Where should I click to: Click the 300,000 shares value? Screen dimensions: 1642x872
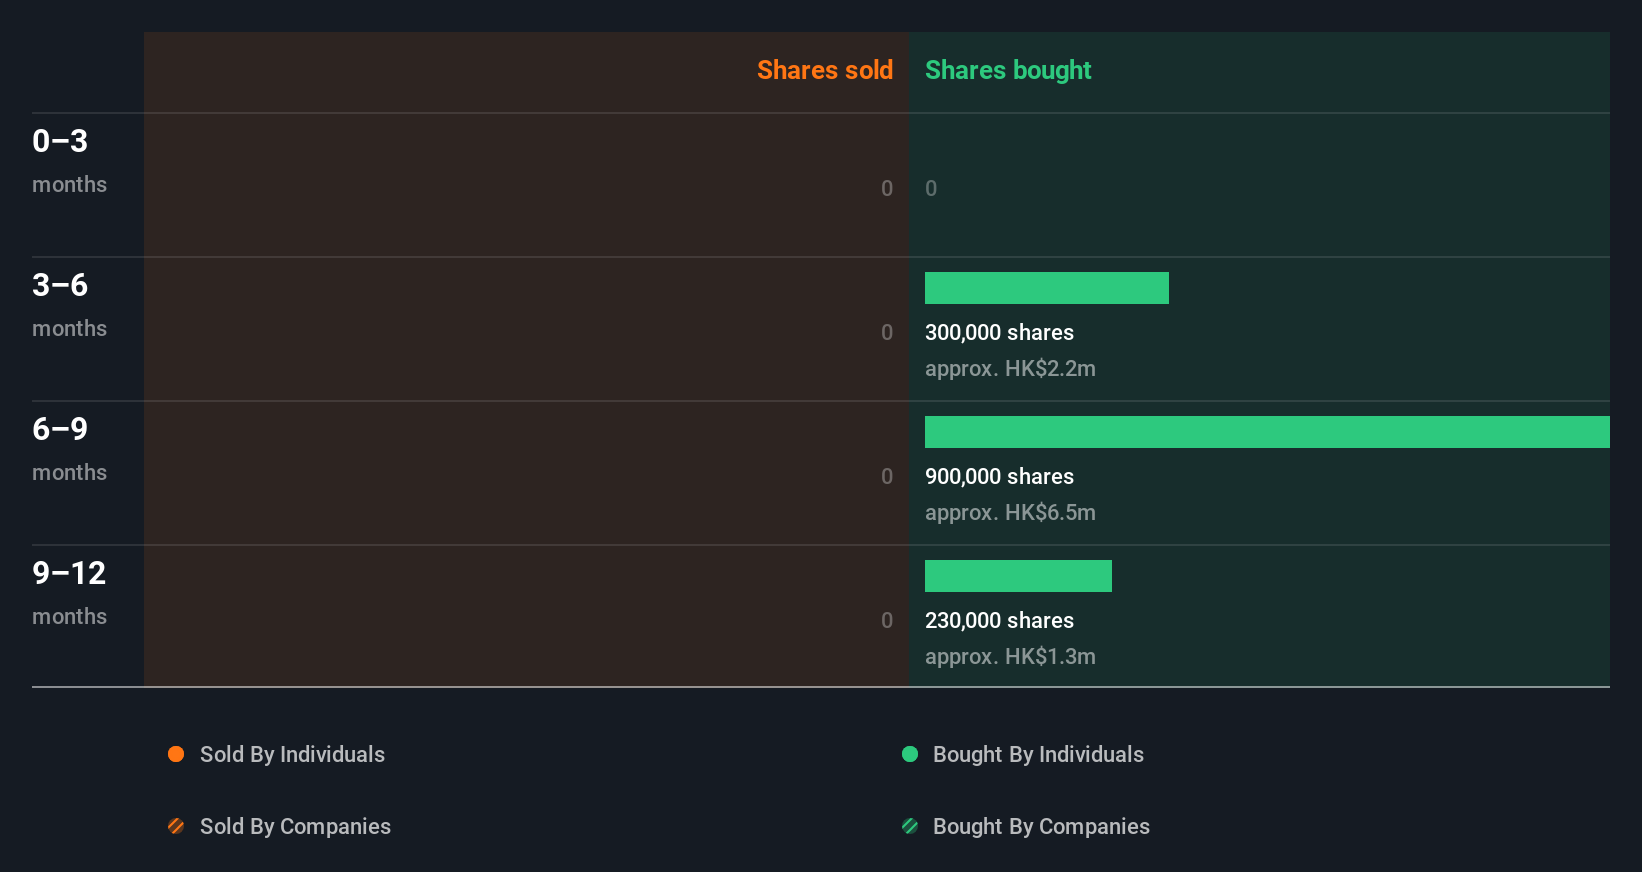999,332
